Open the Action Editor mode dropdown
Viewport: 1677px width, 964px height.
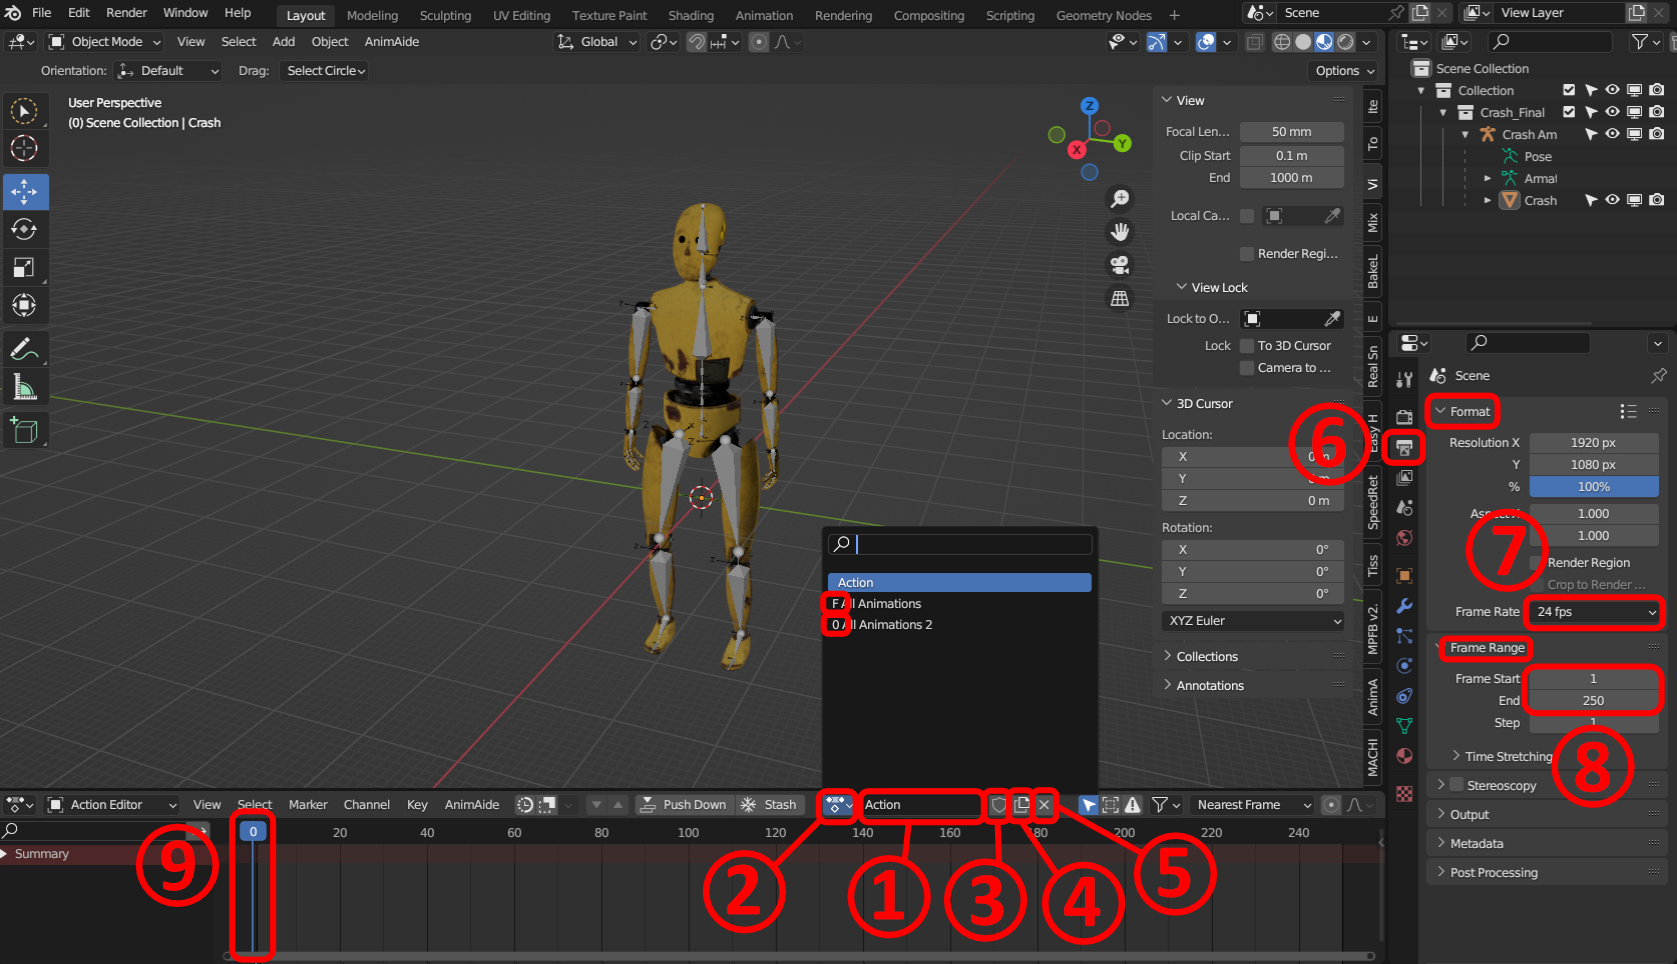coord(113,805)
